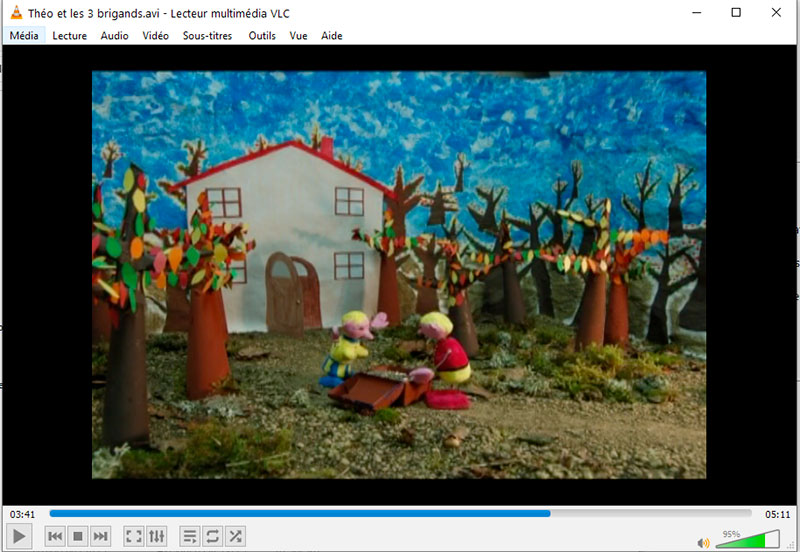800x552 pixels.
Task: Click the Play button
Action: point(19,536)
